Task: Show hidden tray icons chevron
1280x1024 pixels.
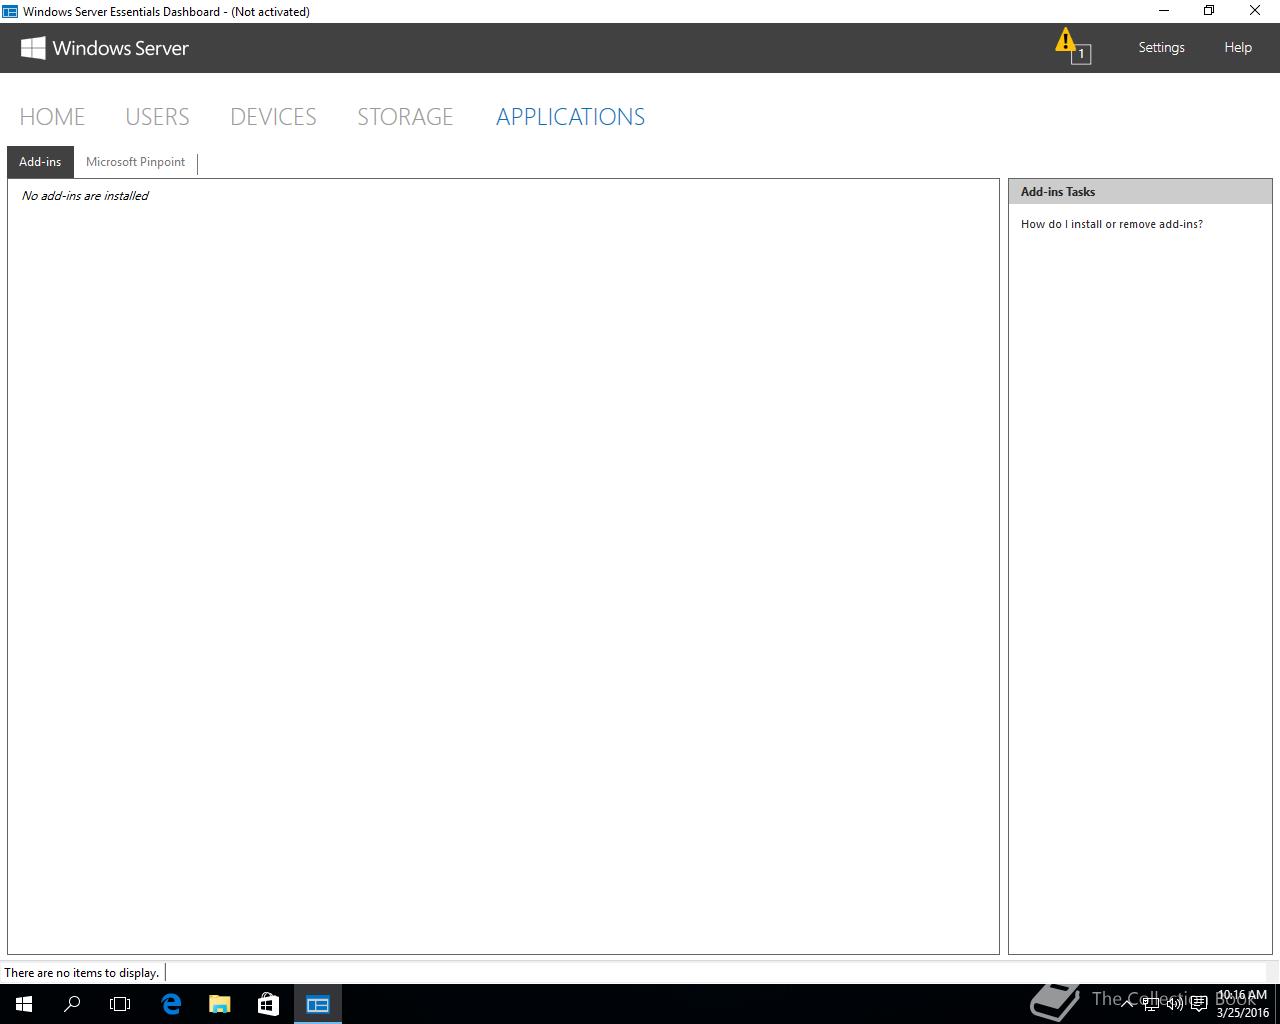Action: (x=1128, y=1004)
